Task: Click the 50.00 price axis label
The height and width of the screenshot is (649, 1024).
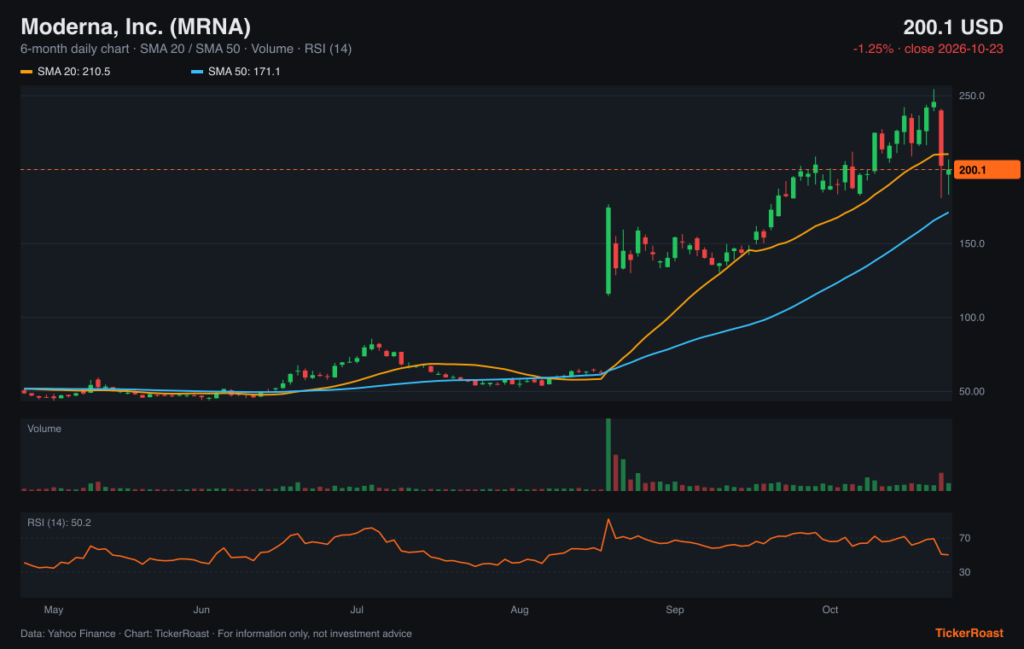Action: coord(971,392)
